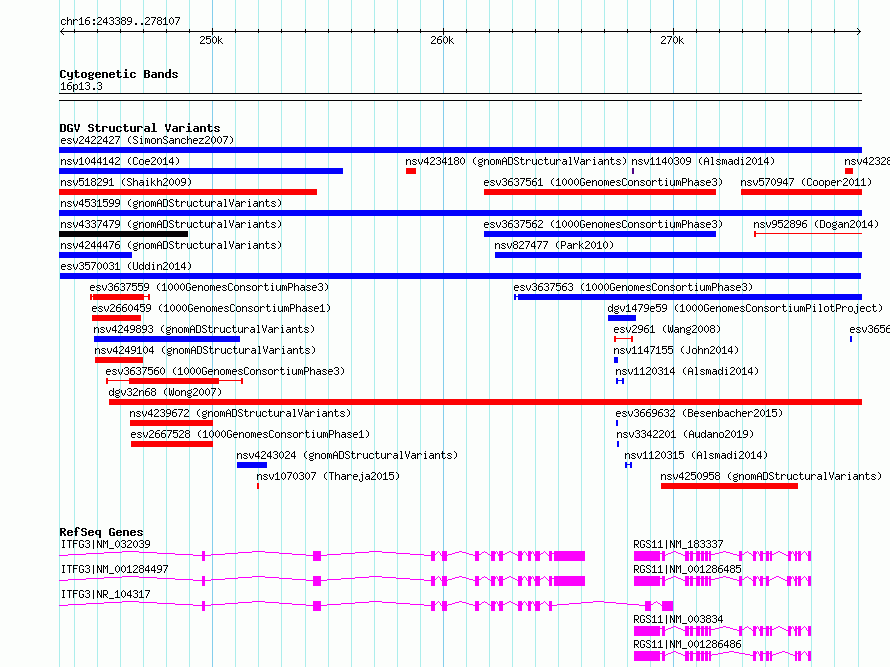Click the 270k ruler marker
The image size is (890, 667).
[x=672, y=41]
